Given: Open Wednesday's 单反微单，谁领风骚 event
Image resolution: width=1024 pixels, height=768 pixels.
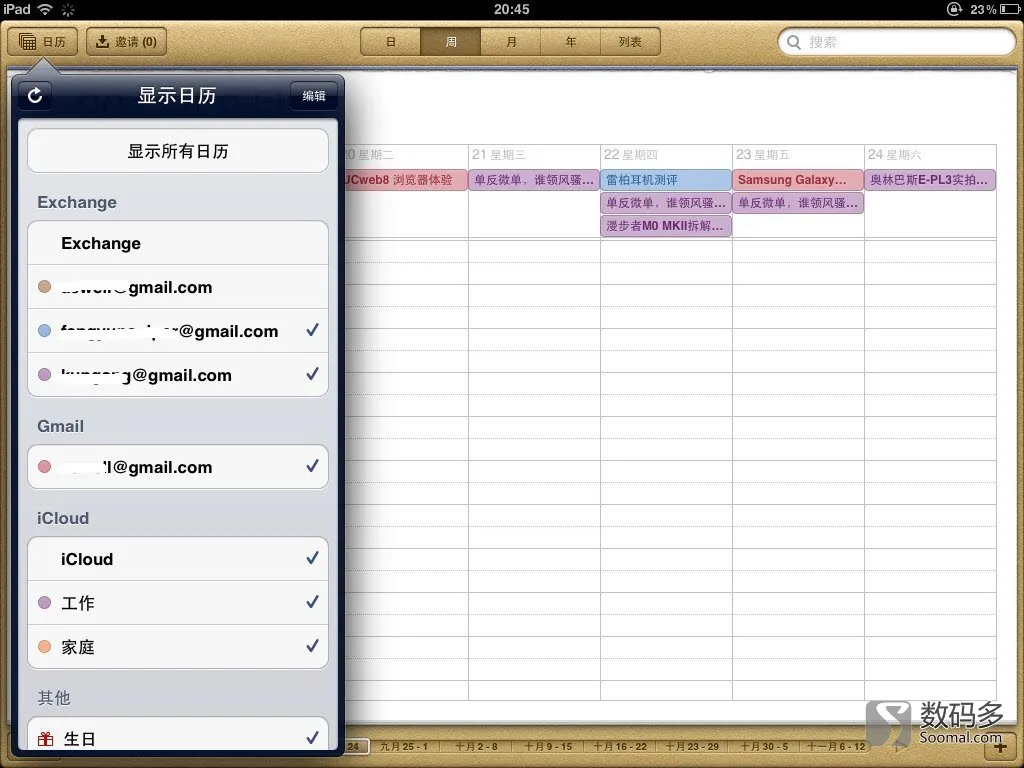Looking at the screenshot, I should 534,180.
